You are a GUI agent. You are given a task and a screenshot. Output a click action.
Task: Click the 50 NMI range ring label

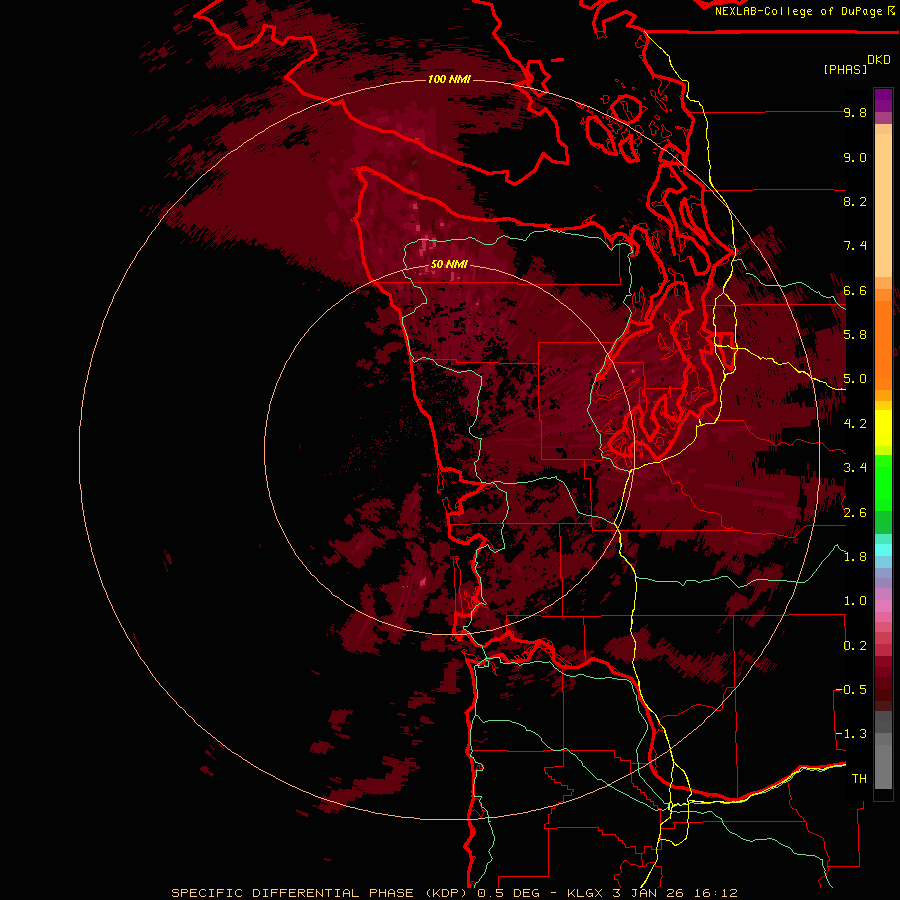(x=449, y=265)
